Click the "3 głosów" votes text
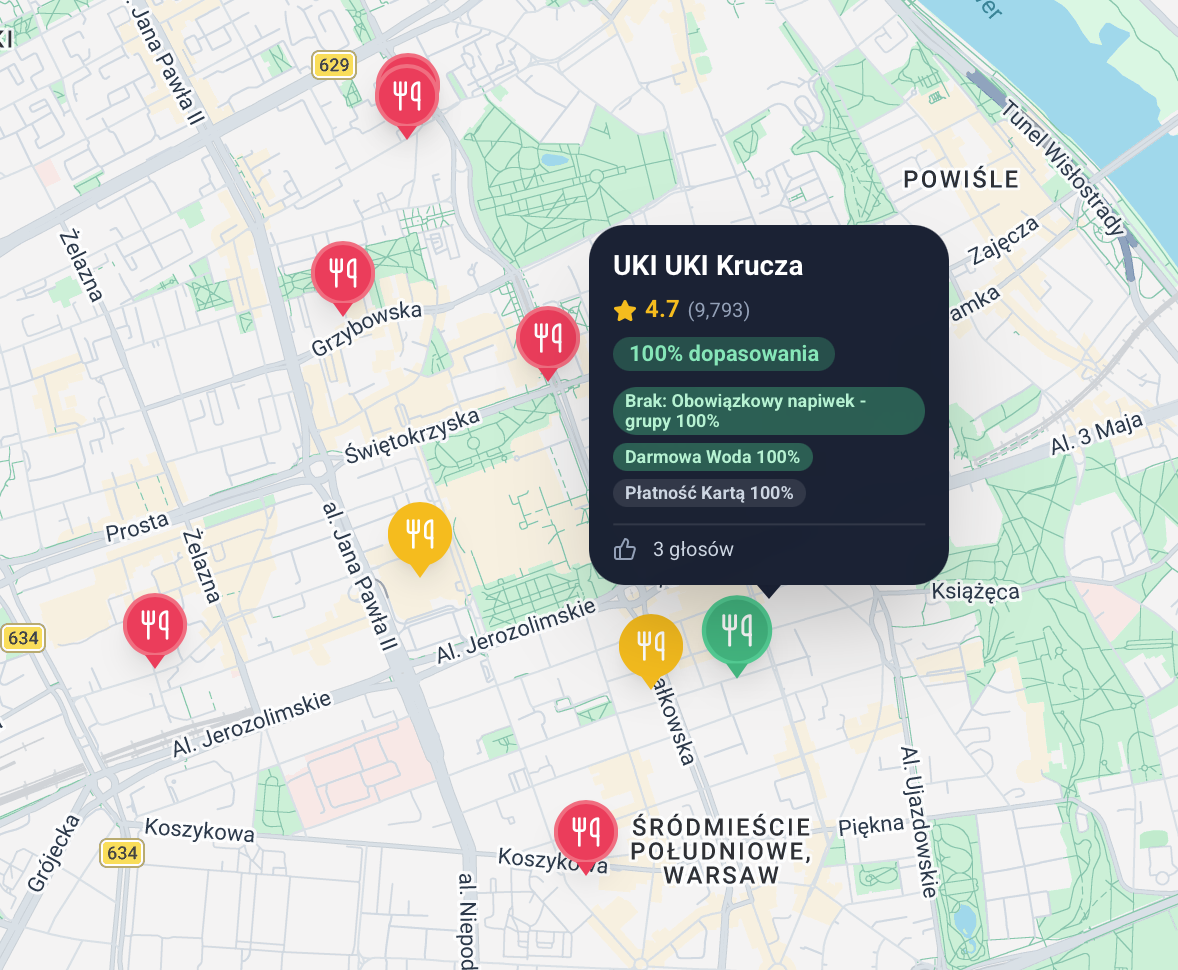Screen dimensions: 1178x970 pyautogui.click(x=693, y=549)
